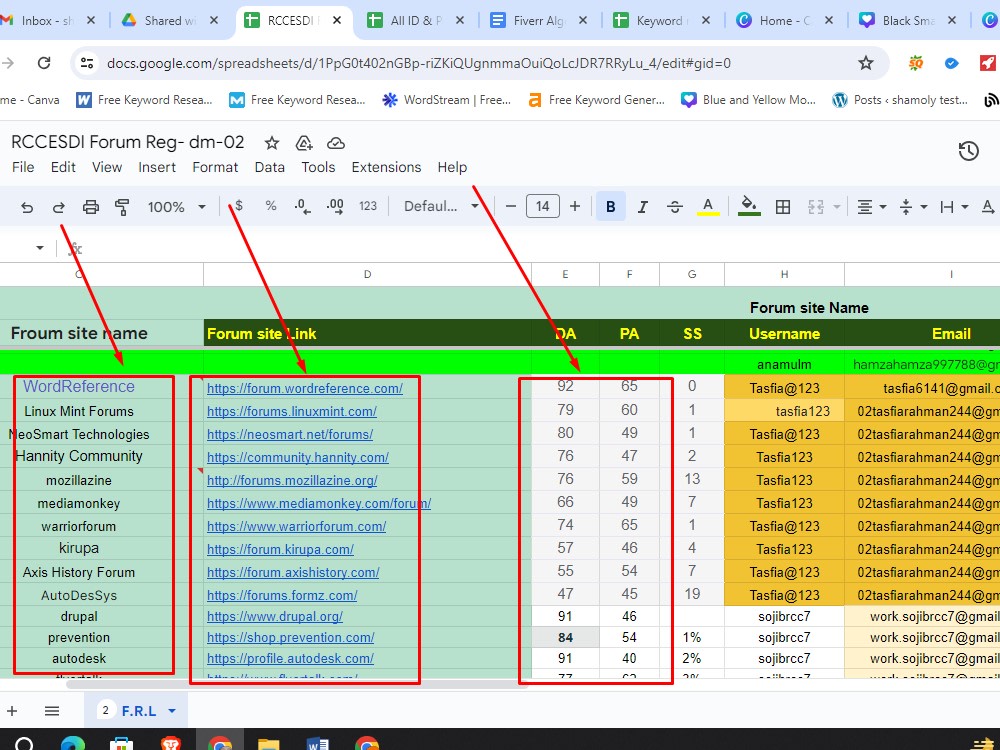
Task: Click the font size field showing 14
Action: point(543,206)
